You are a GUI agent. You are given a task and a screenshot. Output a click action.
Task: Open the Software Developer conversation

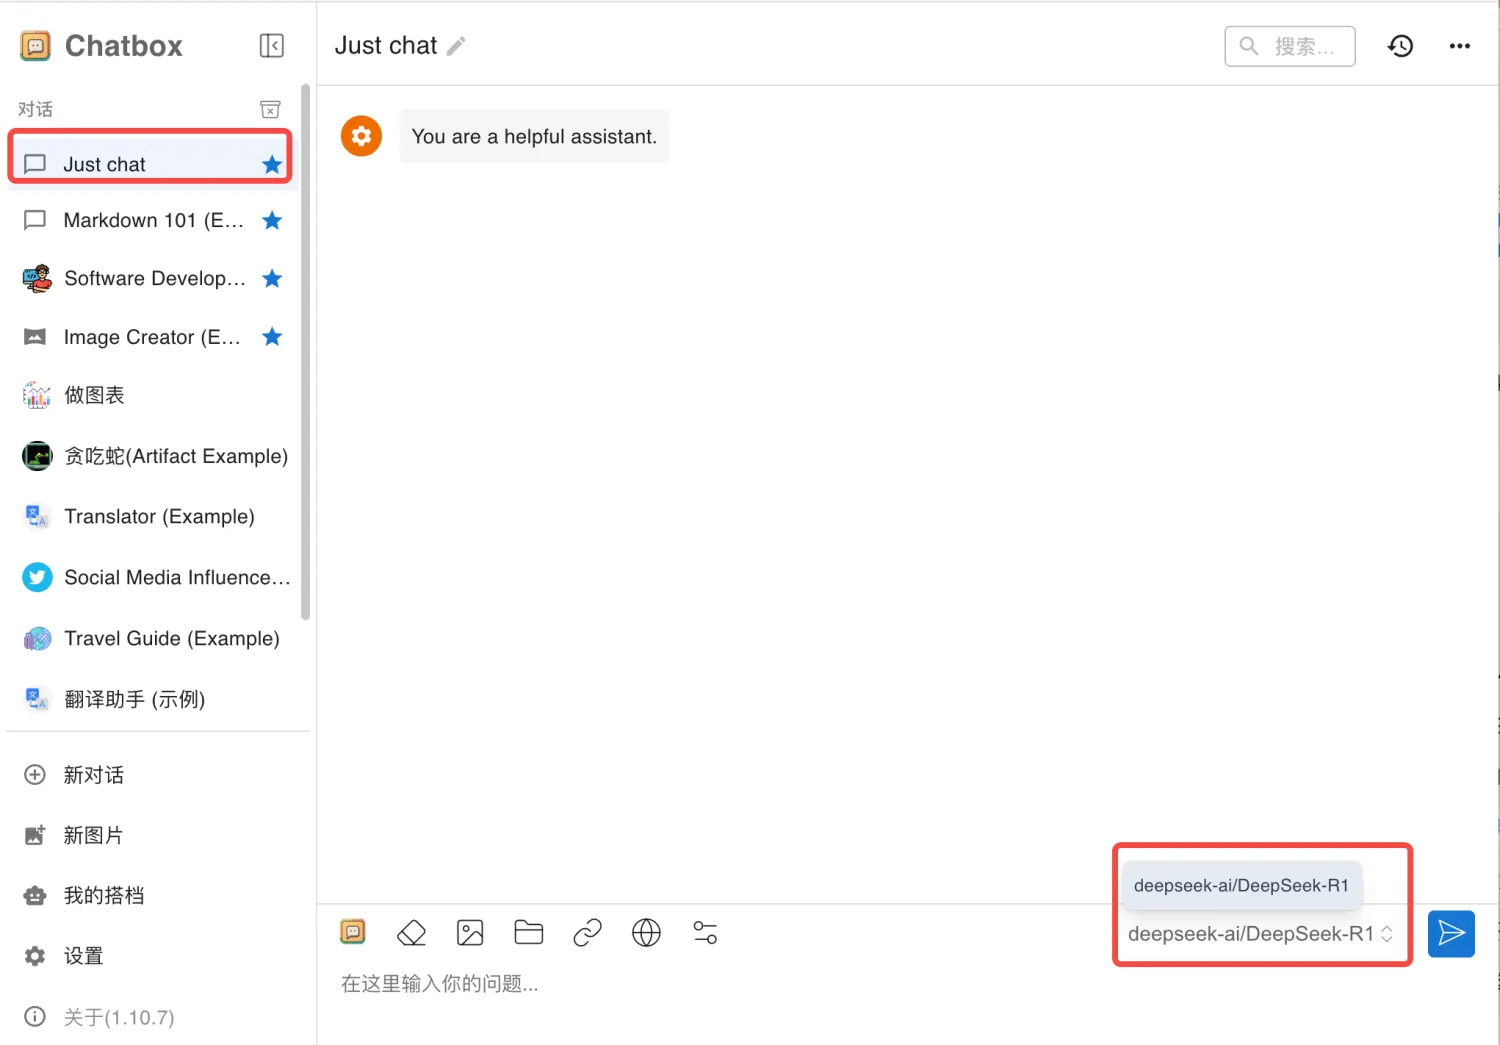tap(152, 278)
